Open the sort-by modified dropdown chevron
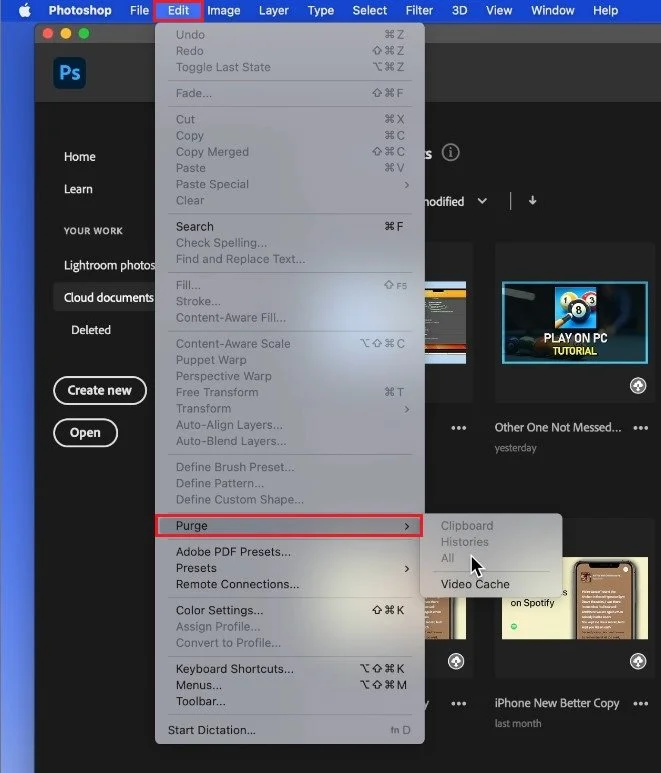661x773 pixels. coord(482,201)
